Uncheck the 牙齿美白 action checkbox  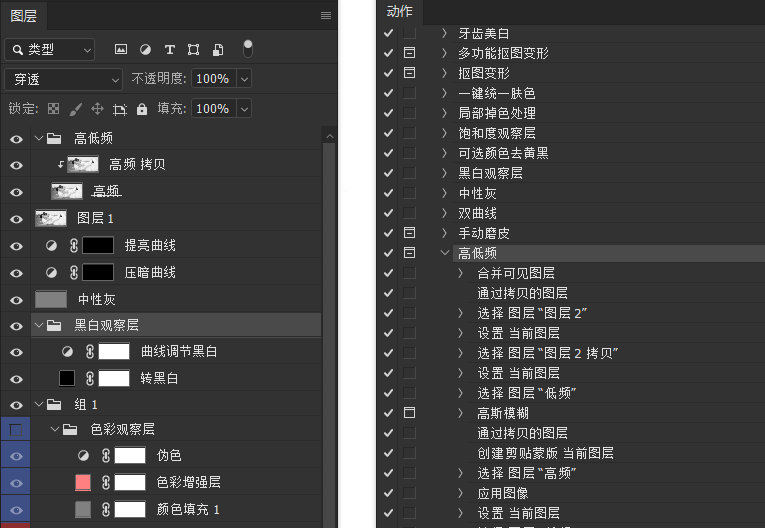coord(388,33)
